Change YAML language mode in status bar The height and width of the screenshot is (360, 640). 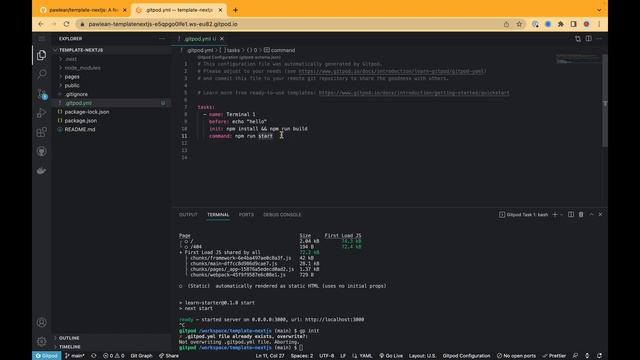click(x=366, y=356)
